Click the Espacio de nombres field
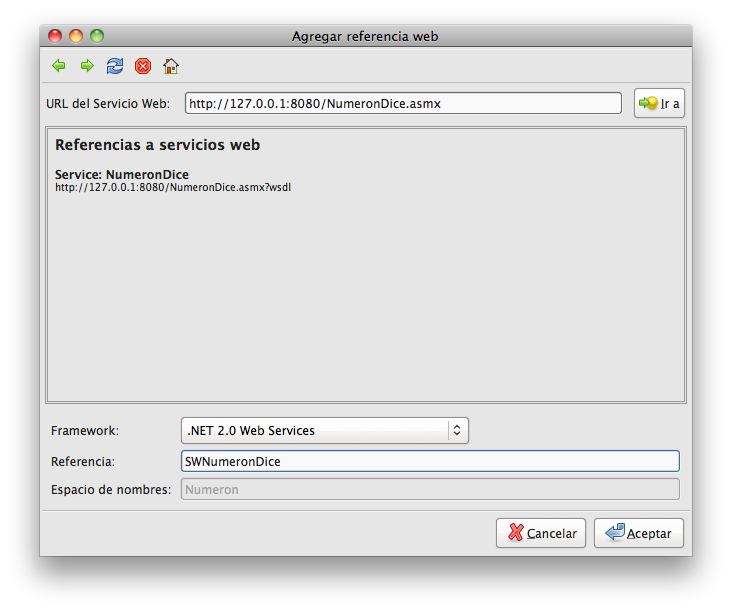The width and height of the screenshot is (732, 611). (x=430, y=489)
